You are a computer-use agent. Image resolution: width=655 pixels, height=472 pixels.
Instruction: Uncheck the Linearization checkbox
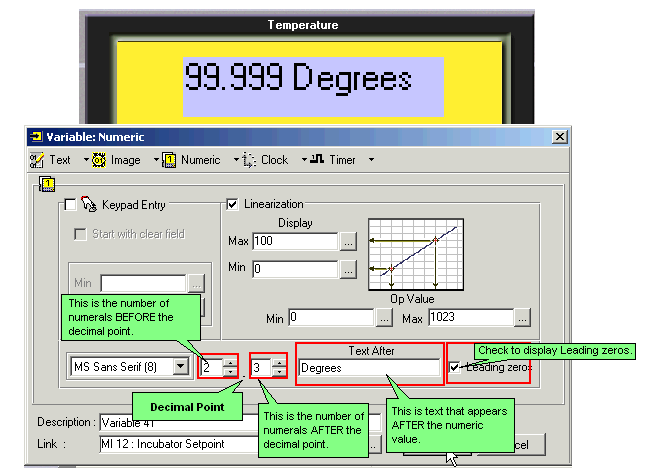pyautogui.click(x=233, y=205)
